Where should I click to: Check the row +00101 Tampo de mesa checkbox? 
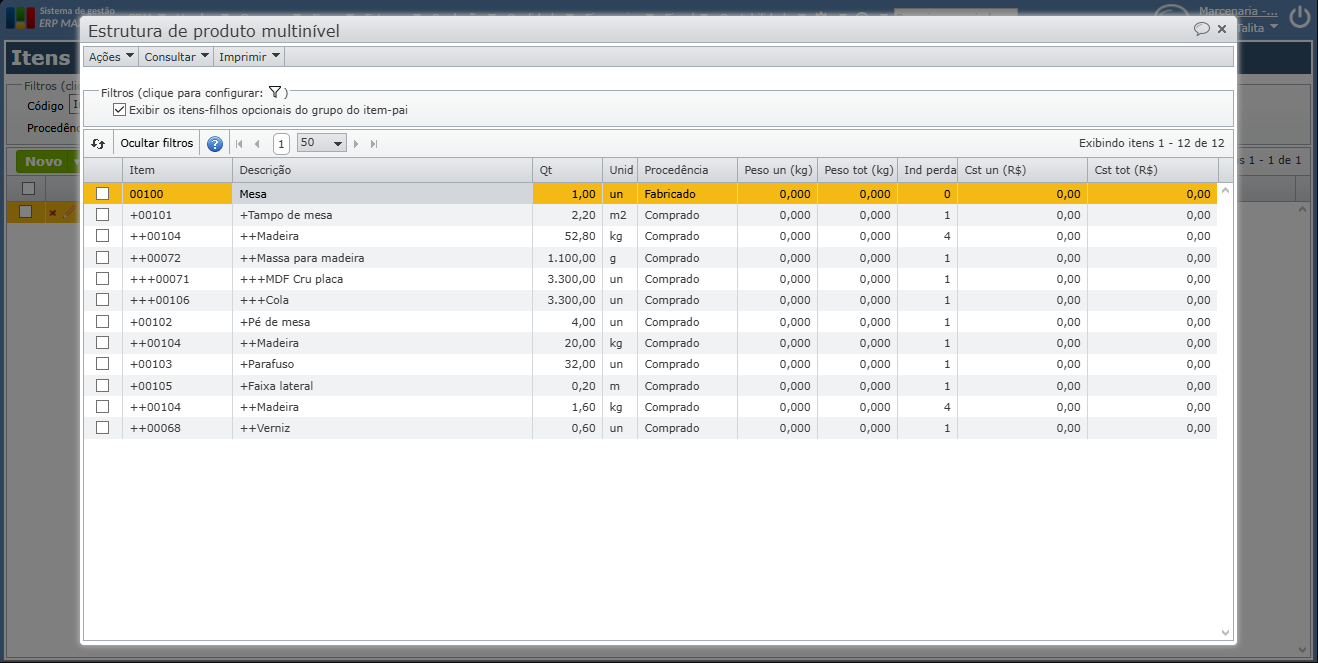(102, 215)
